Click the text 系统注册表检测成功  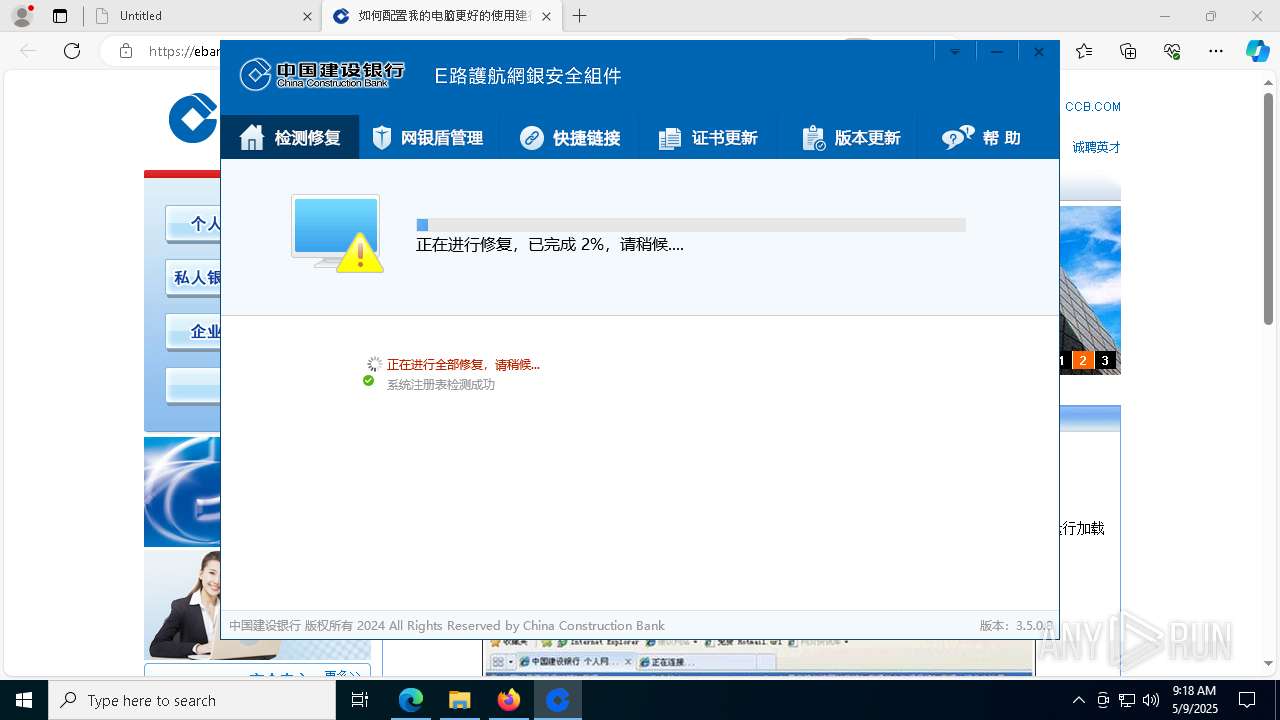441,385
